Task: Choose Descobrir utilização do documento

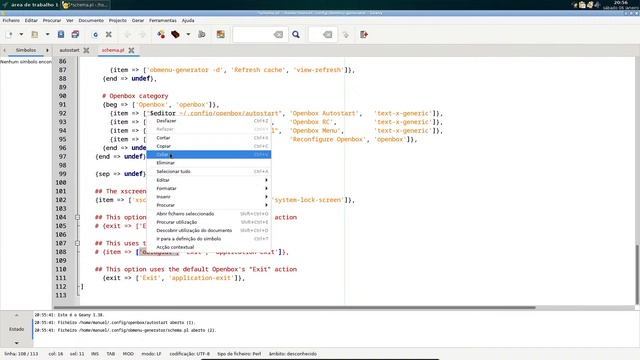Action: tap(209, 231)
